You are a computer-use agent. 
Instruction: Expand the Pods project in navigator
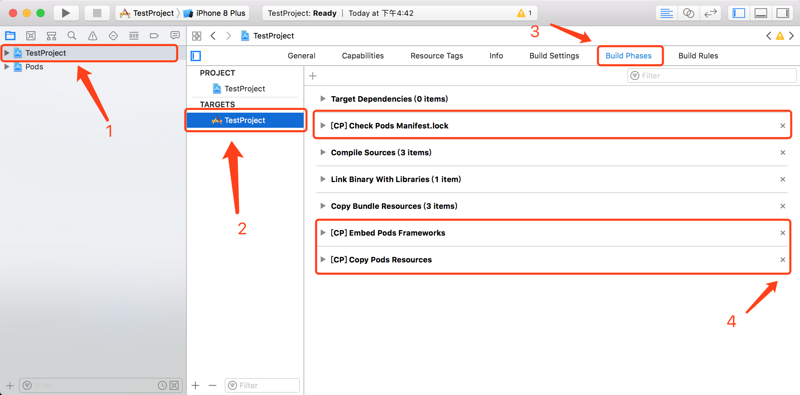tap(7, 67)
